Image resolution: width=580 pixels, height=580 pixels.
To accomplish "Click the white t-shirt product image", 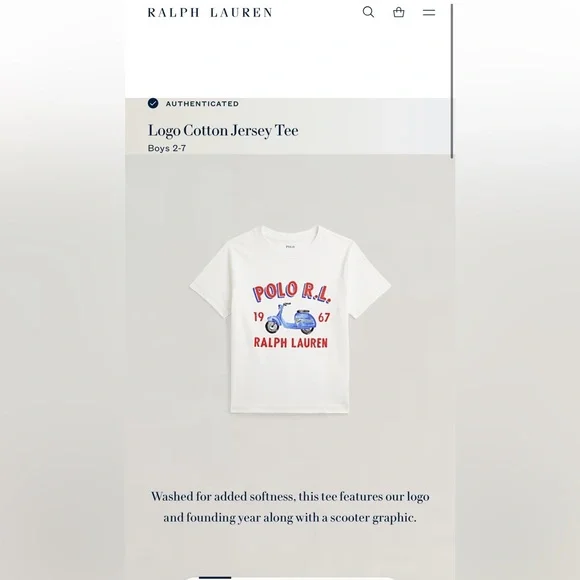I will pyautogui.click(x=290, y=319).
